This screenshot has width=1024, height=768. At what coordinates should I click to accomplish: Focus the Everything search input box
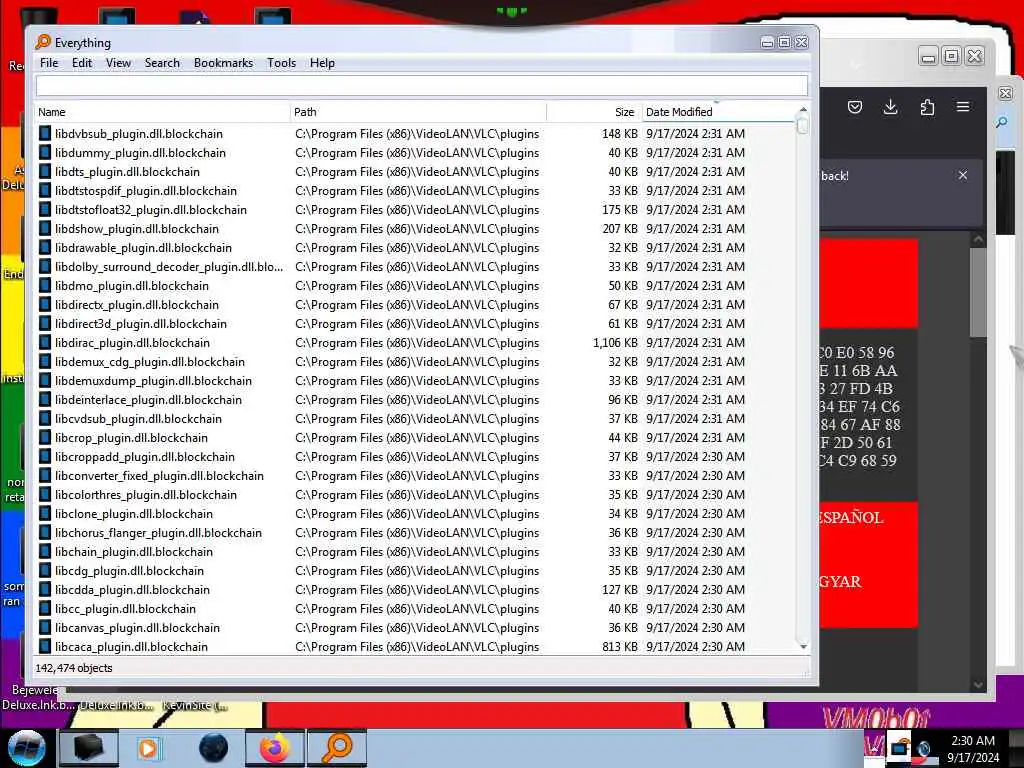click(421, 86)
